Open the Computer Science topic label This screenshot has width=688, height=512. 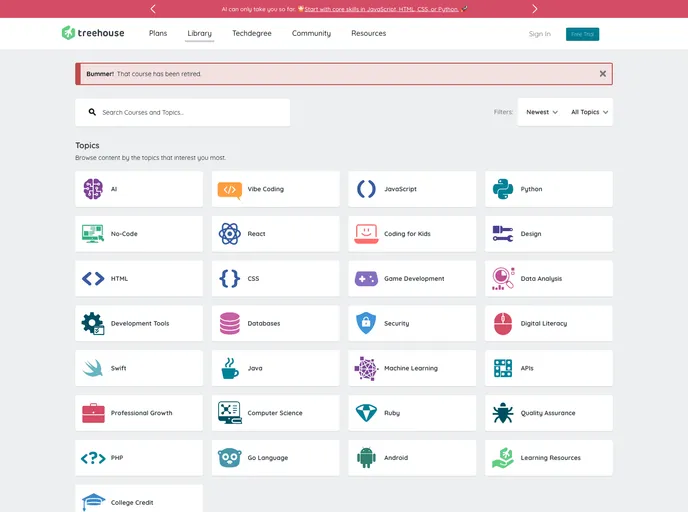point(275,413)
